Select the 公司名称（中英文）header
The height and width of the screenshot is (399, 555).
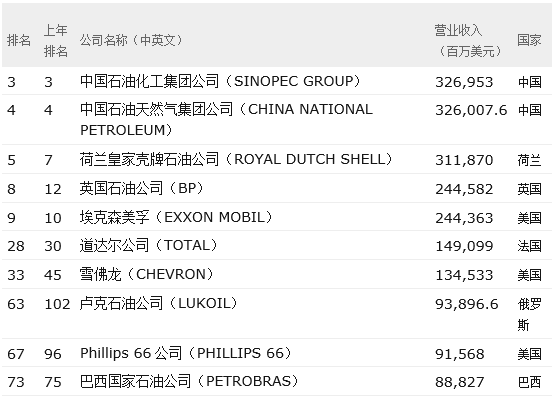click(132, 40)
